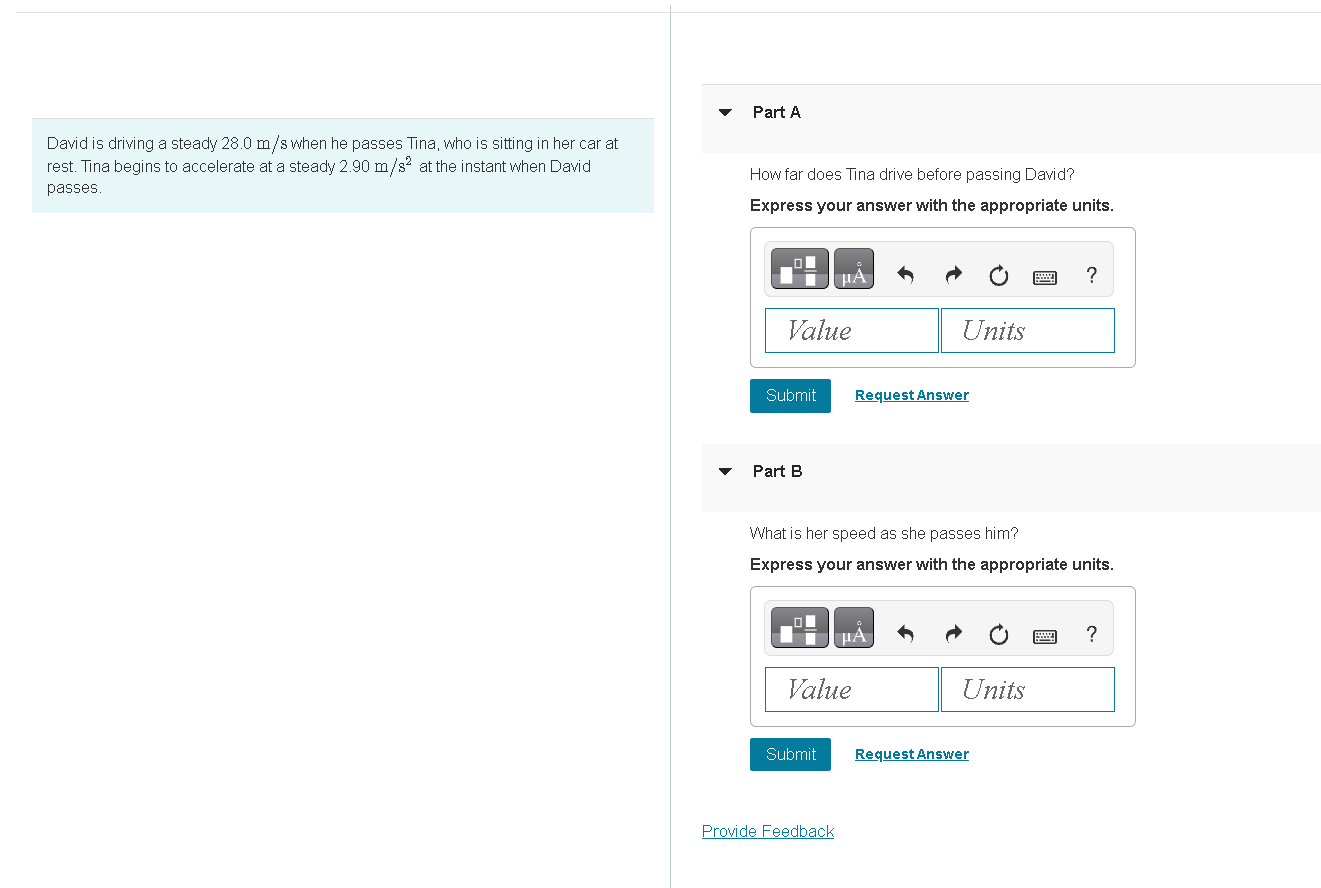Image resolution: width=1321 pixels, height=888 pixels.
Task: Open the Provide Feedback link
Action: [x=768, y=831]
